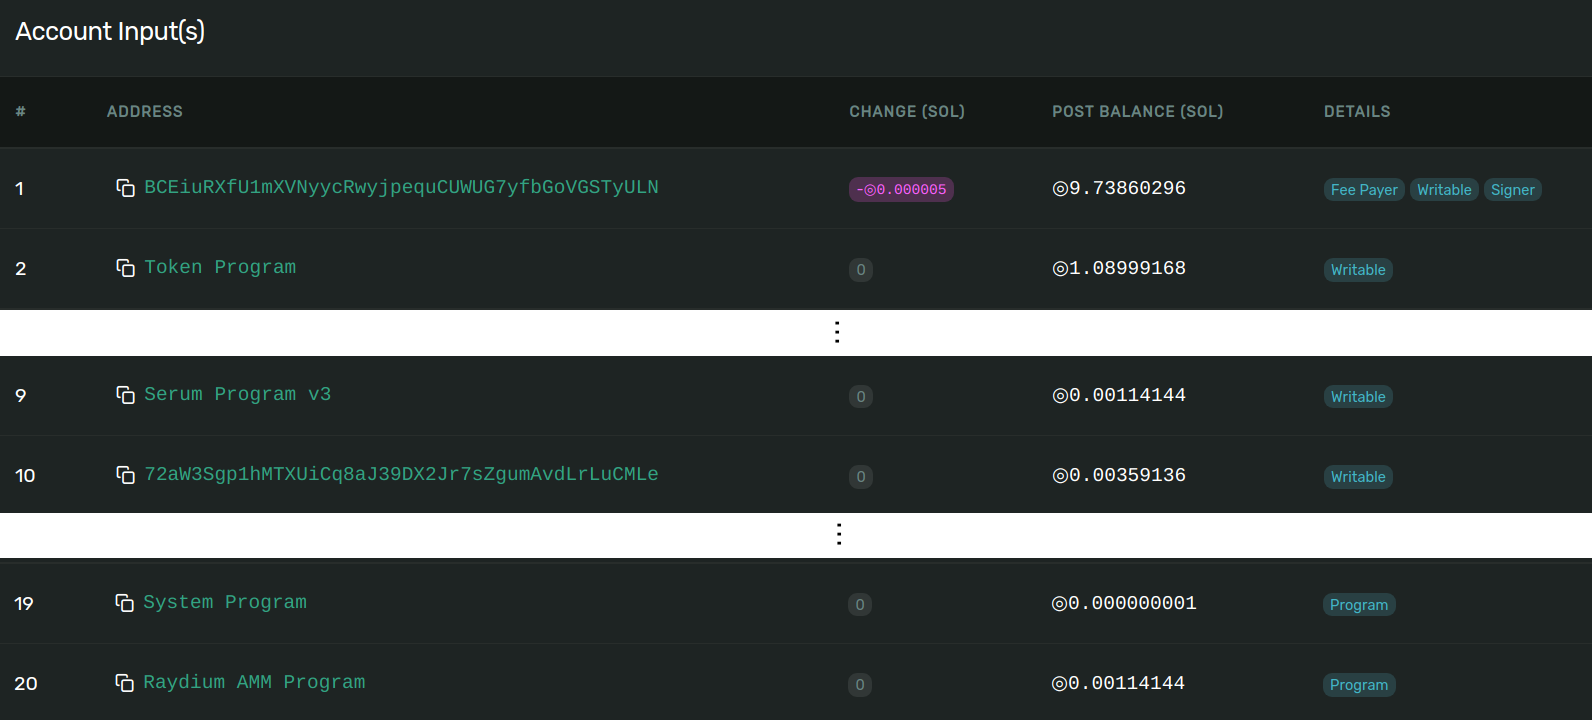This screenshot has height=720, width=1592.
Task: Open the Token Program account link
Action: pyautogui.click(x=220, y=268)
